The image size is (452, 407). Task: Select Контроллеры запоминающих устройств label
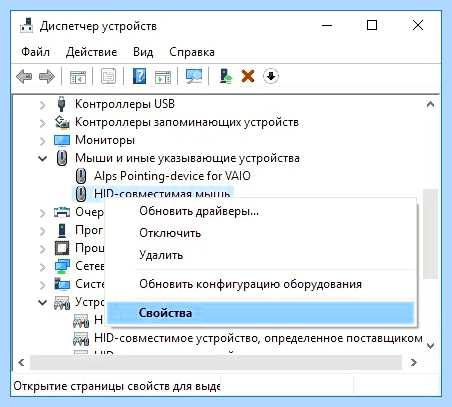click(x=187, y=122)
